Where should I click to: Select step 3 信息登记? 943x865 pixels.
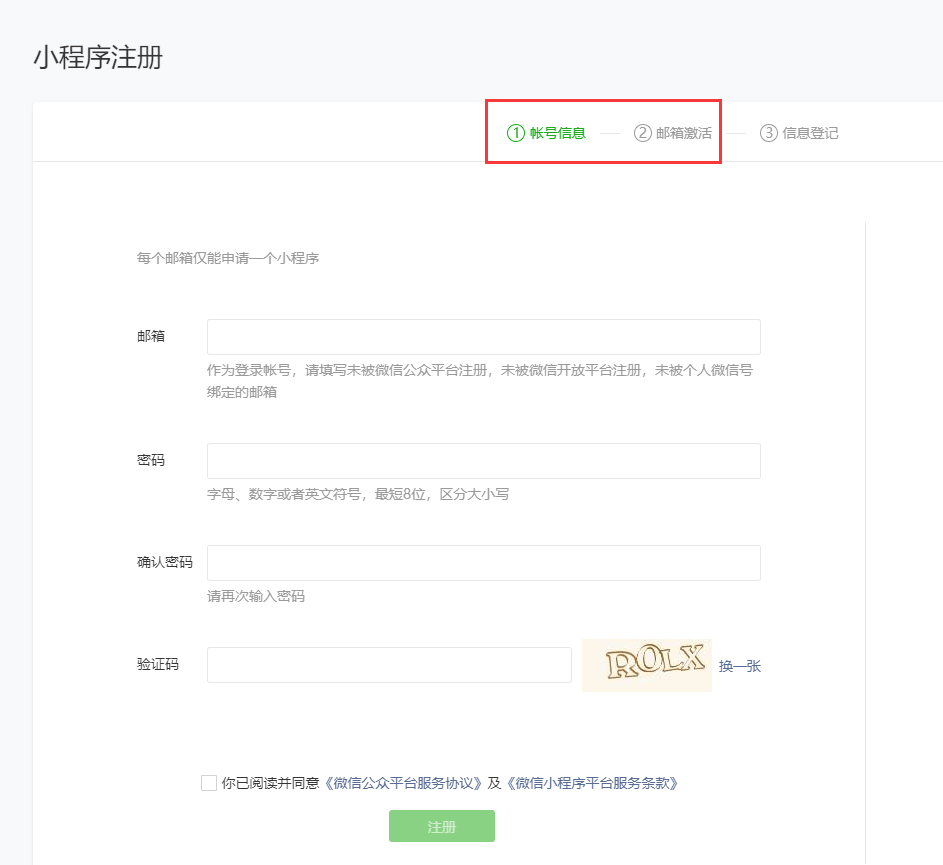coord(799,133)
